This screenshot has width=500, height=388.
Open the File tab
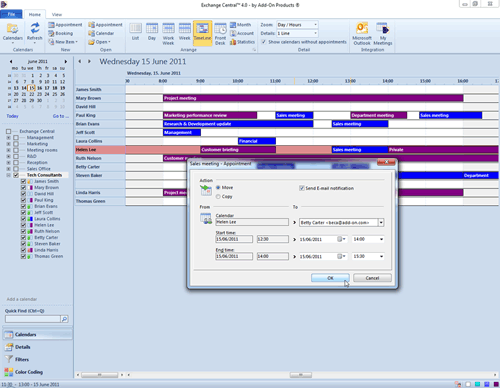coord(11,14)
